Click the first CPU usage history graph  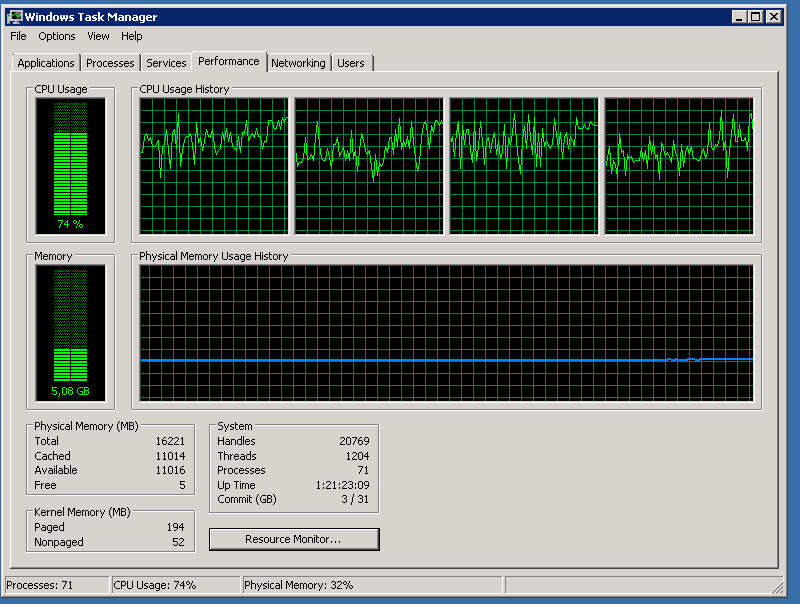pos(214,166)
